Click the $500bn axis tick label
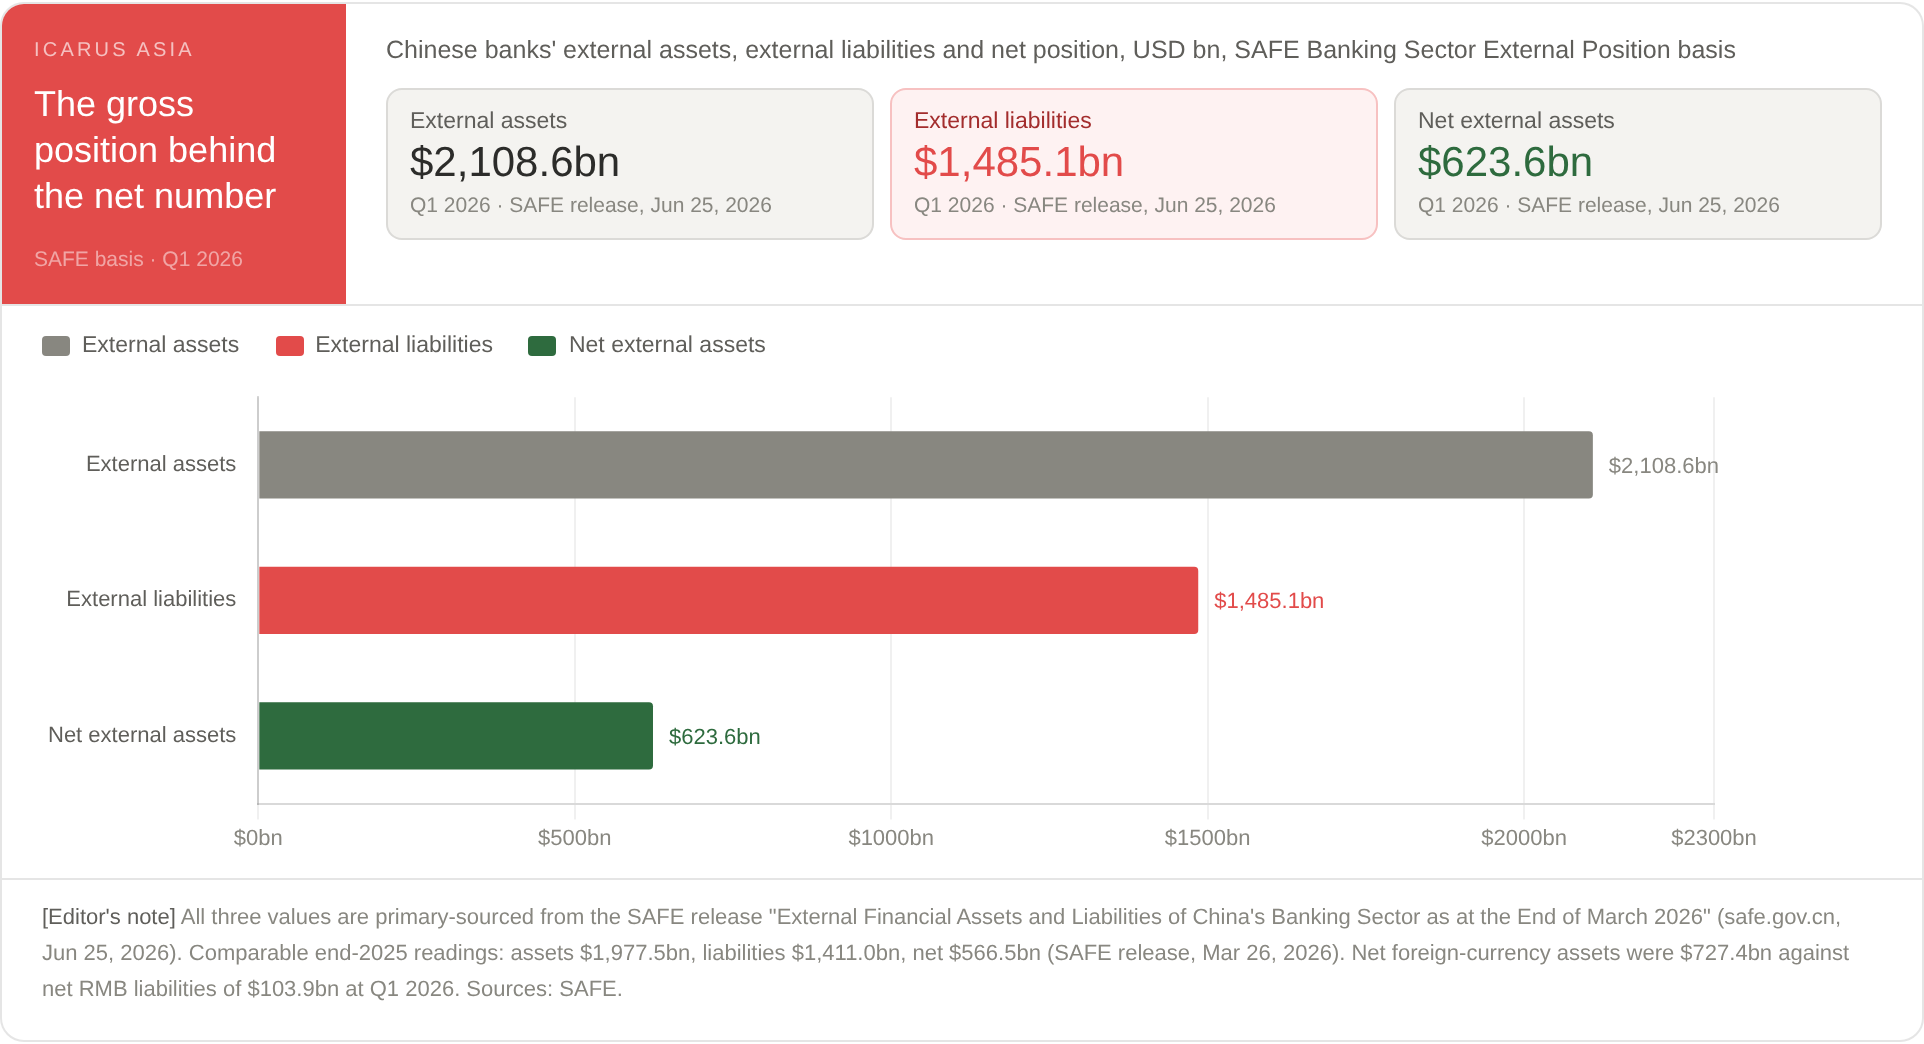1924x1044 pixels. pyautogui.click(x=574, y=838)
